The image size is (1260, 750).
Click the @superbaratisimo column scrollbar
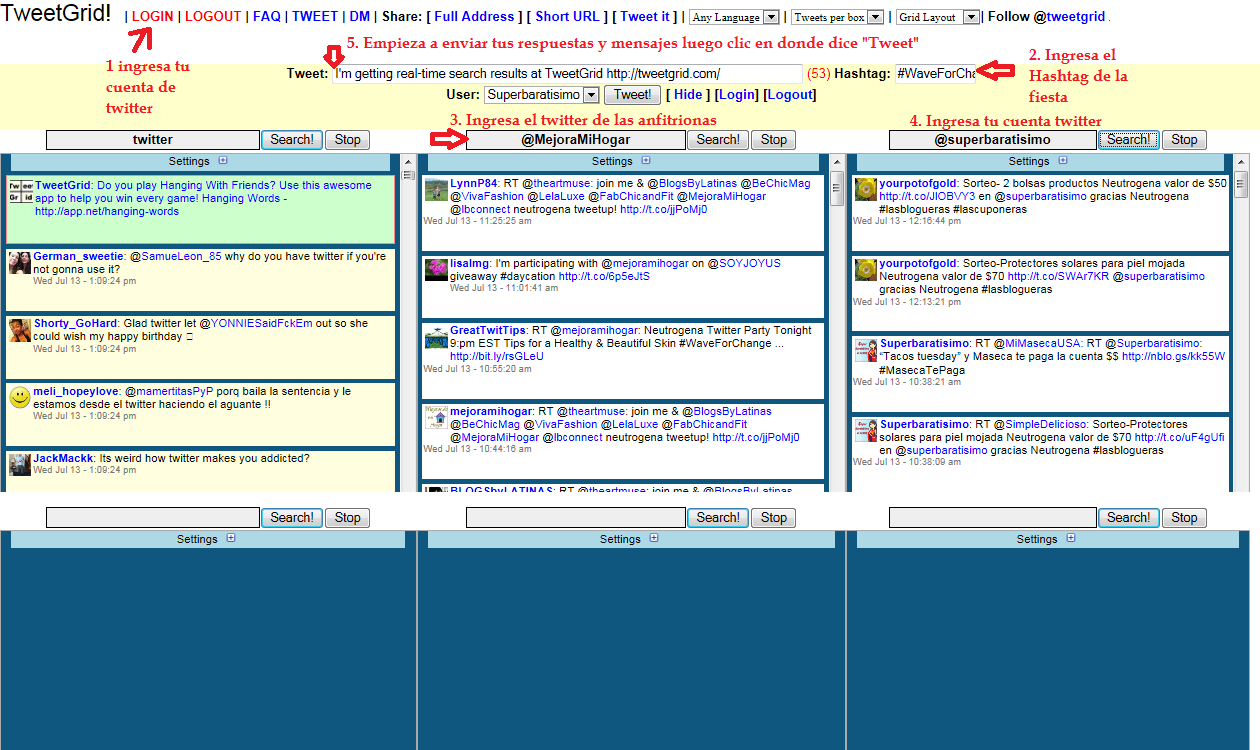[x=1241, y=322]
